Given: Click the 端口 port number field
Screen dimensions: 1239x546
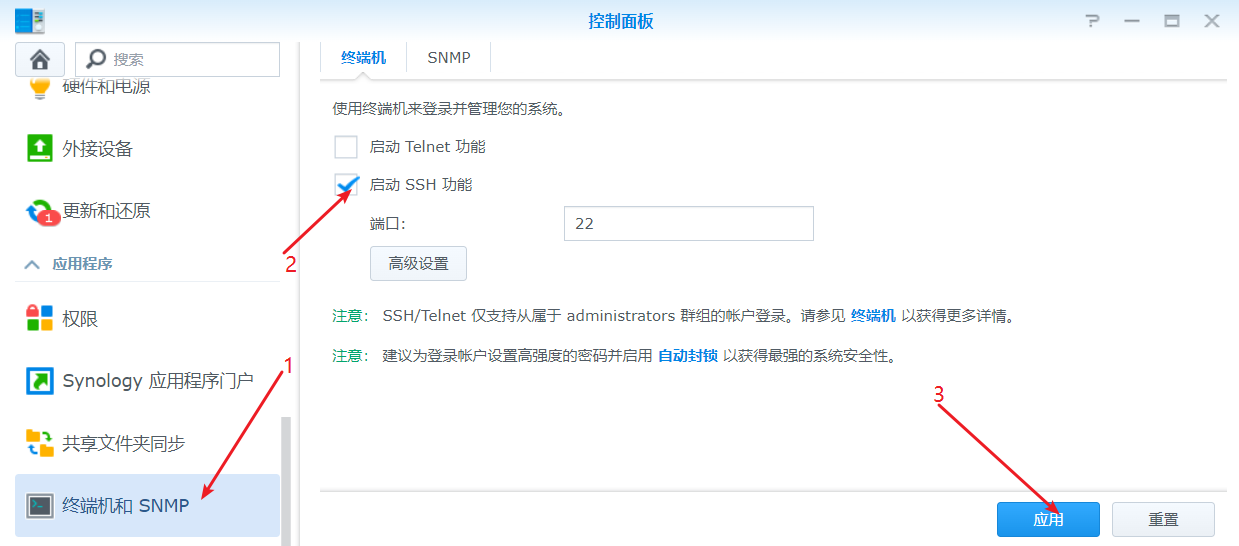Looking at the screenshot, I should pyautogui.click(x=688, y=224).
